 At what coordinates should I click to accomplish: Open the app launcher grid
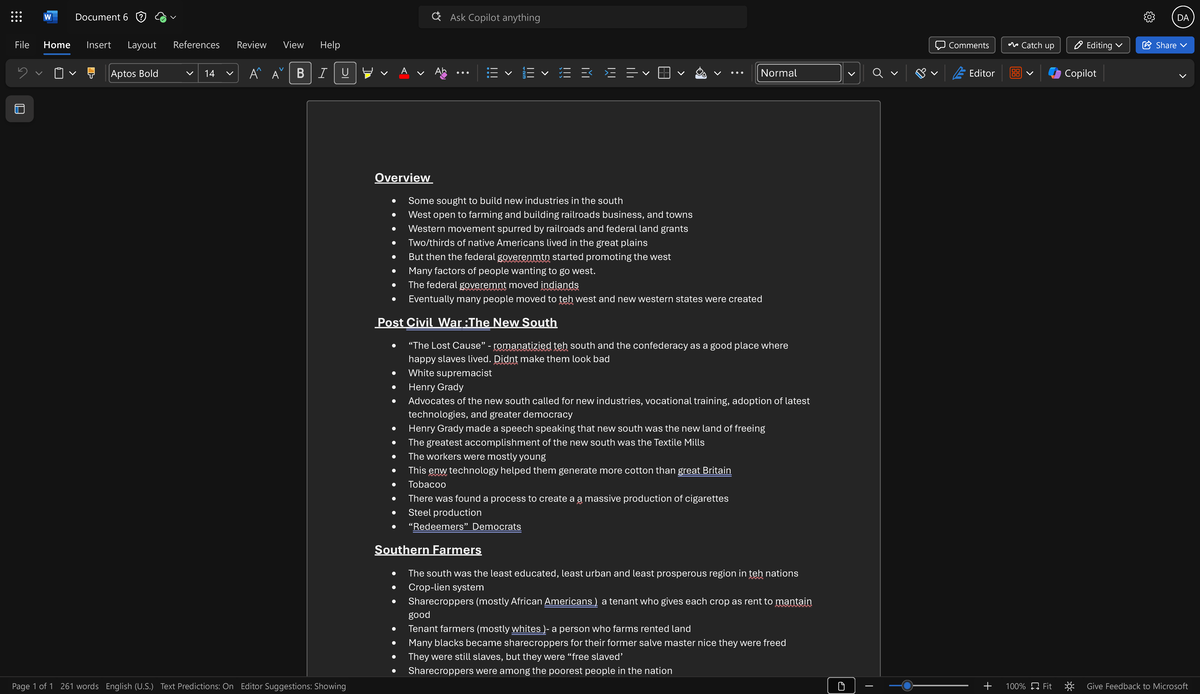[16, 17]
